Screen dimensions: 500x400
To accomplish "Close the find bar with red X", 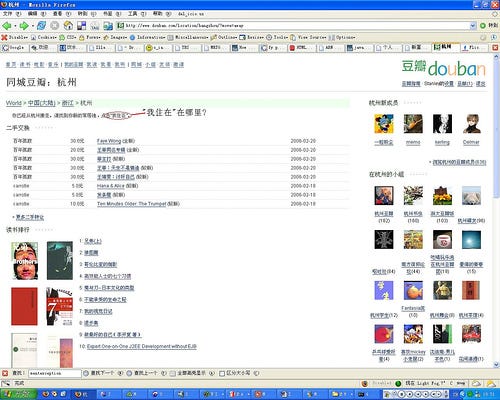I will tap(5, 373).
